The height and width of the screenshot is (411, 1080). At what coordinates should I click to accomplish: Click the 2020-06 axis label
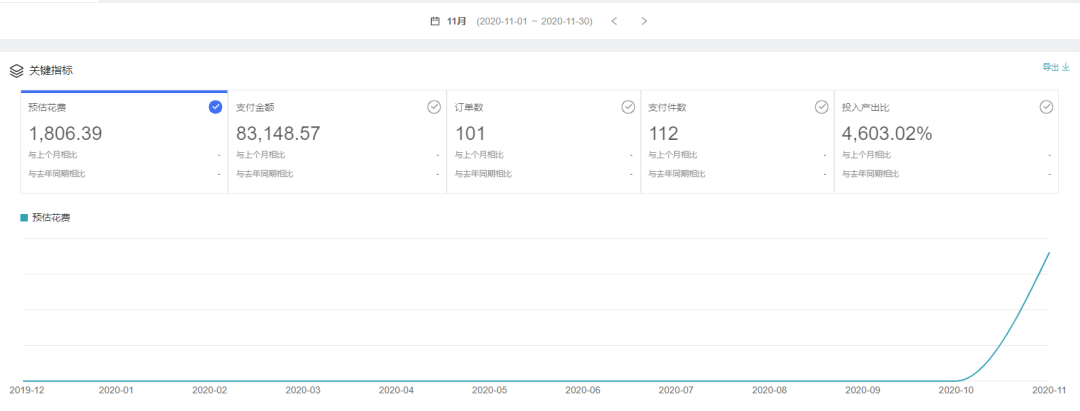583,390
